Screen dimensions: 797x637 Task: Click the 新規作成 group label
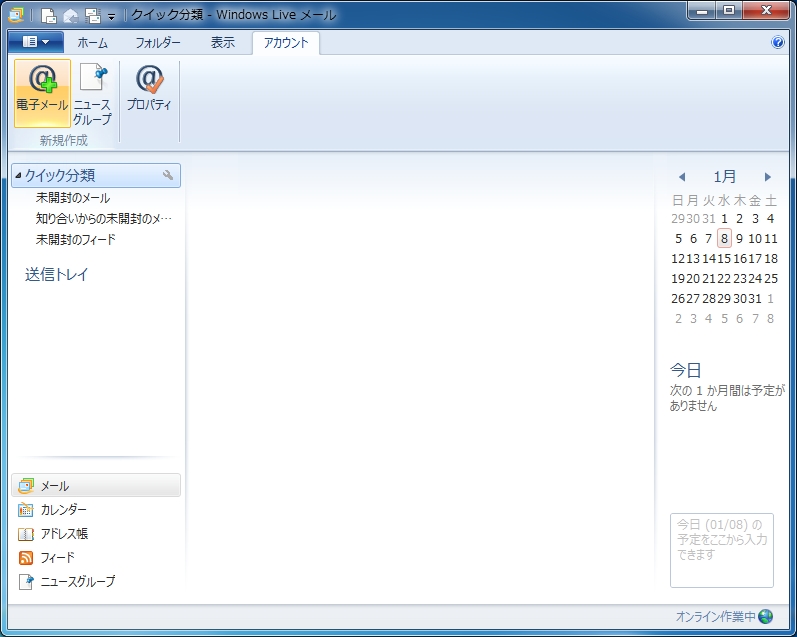[x=64, y=140]
